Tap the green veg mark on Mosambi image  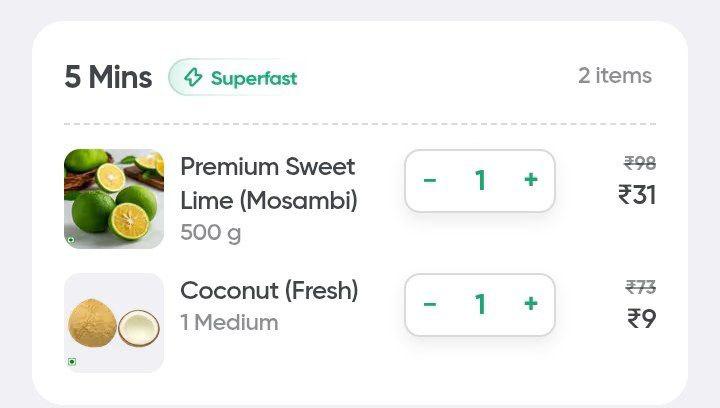[71, 240]
